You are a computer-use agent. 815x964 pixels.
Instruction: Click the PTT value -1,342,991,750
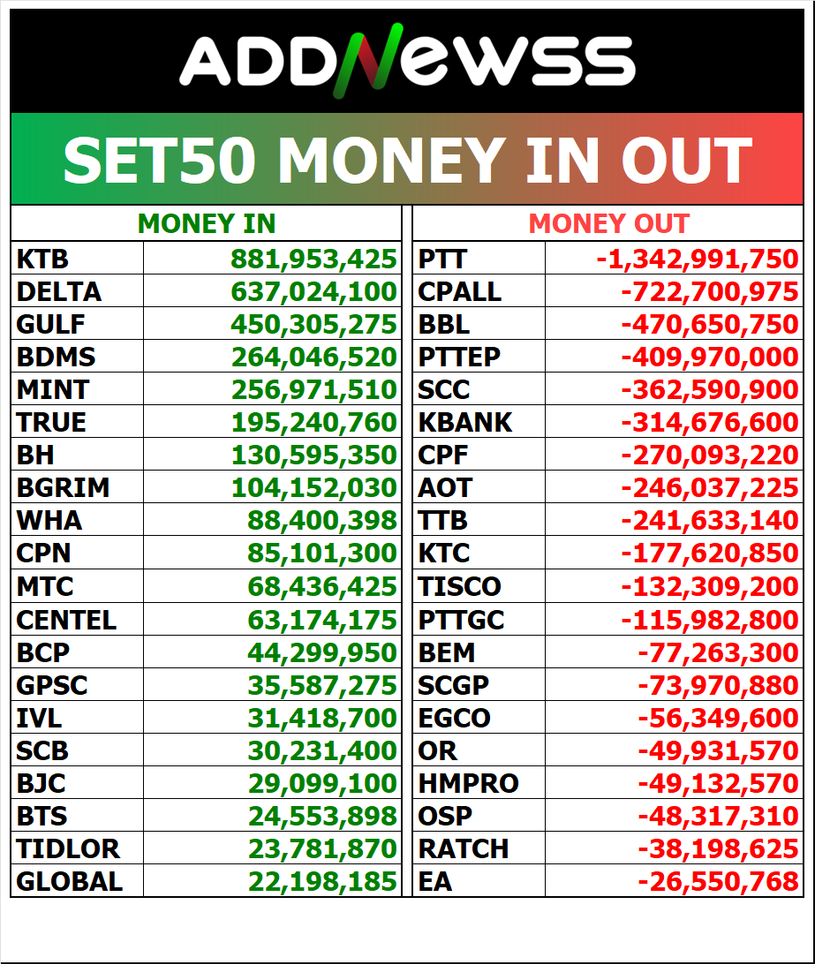coord(697,259)
